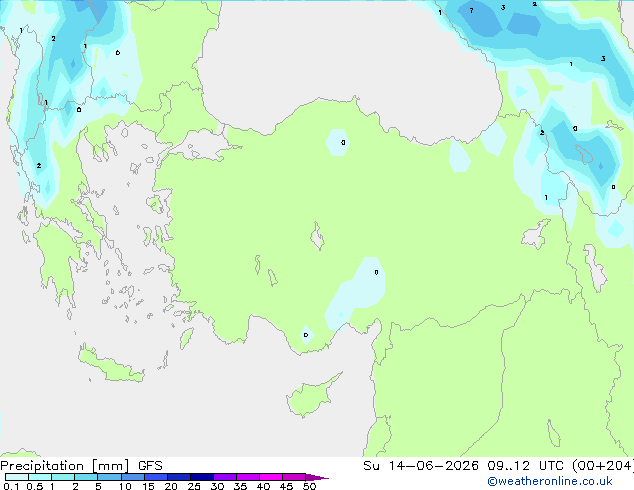Click the 15–20 mm legend swatch
The width and height of the screenshot is (634, 490).
tap(155, 477)
